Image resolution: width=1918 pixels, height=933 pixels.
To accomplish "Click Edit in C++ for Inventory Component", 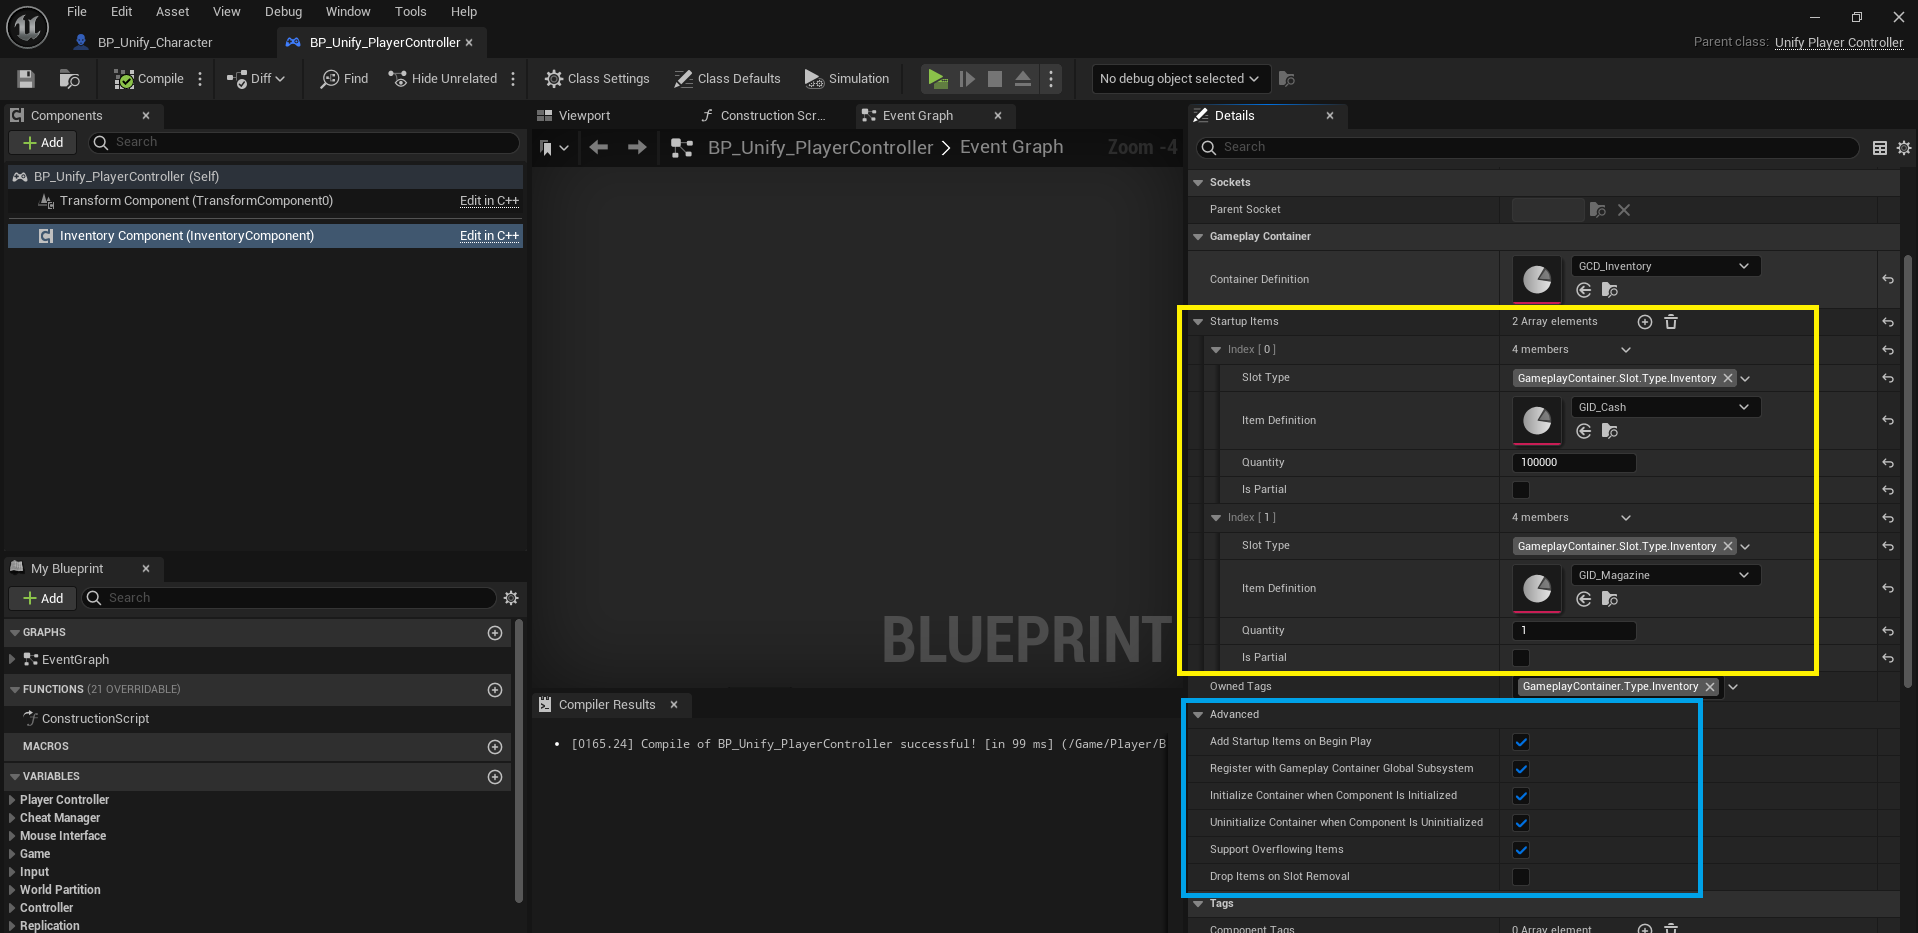I will (489, 236).
